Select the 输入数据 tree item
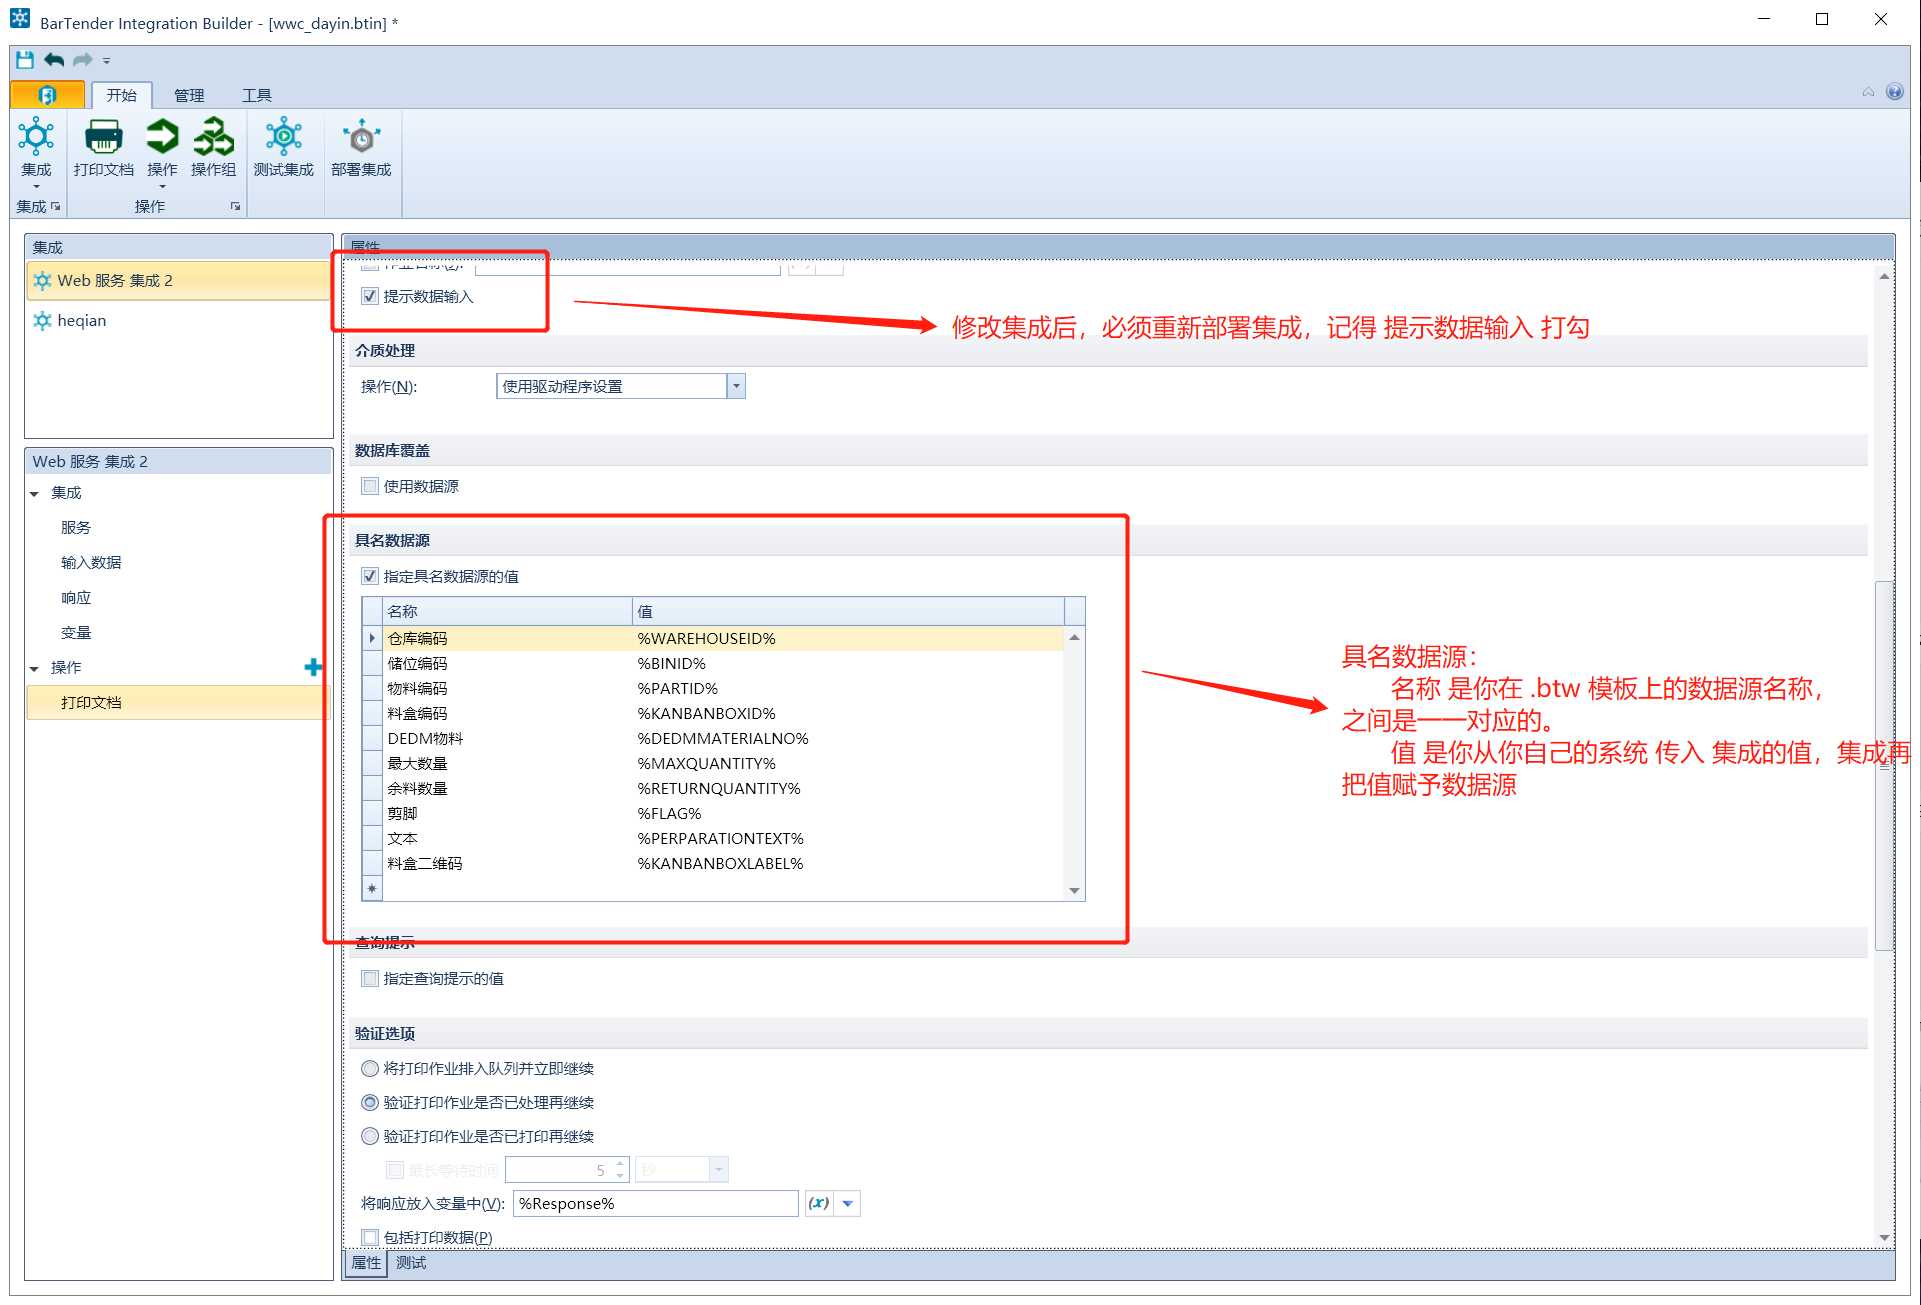Viewport: 1921px width, 1305px height. pyautogui.click(x=91, y=562)
